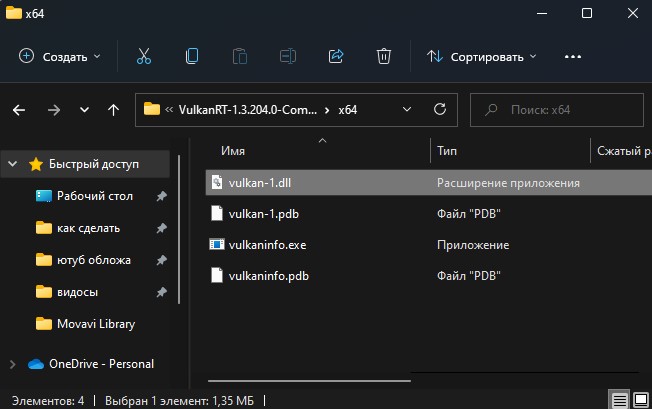Click Расширение приложения type cell
Image resolution: width=652 pixels, height=409 pixels.
508,183
